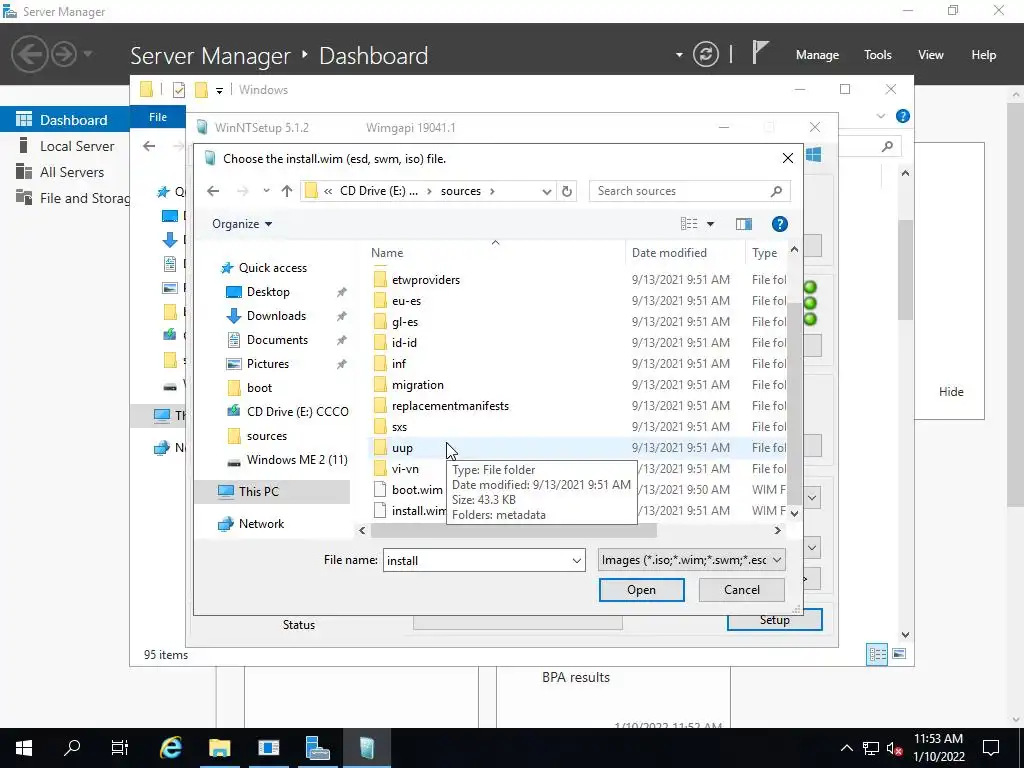
Task: Open the view options dropdown arrow
Action: point(711,224)
